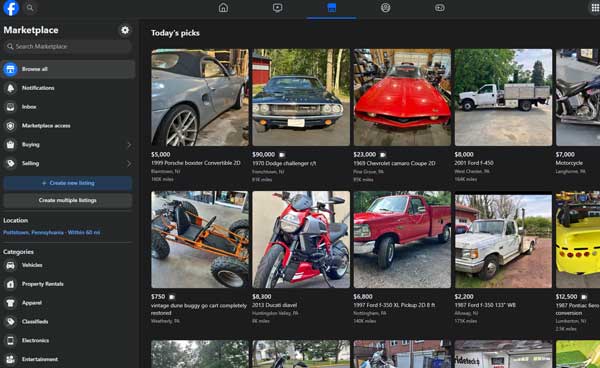Screen dimensions: 600x368
Task: Select Browse all menu label
Action: 35,69
